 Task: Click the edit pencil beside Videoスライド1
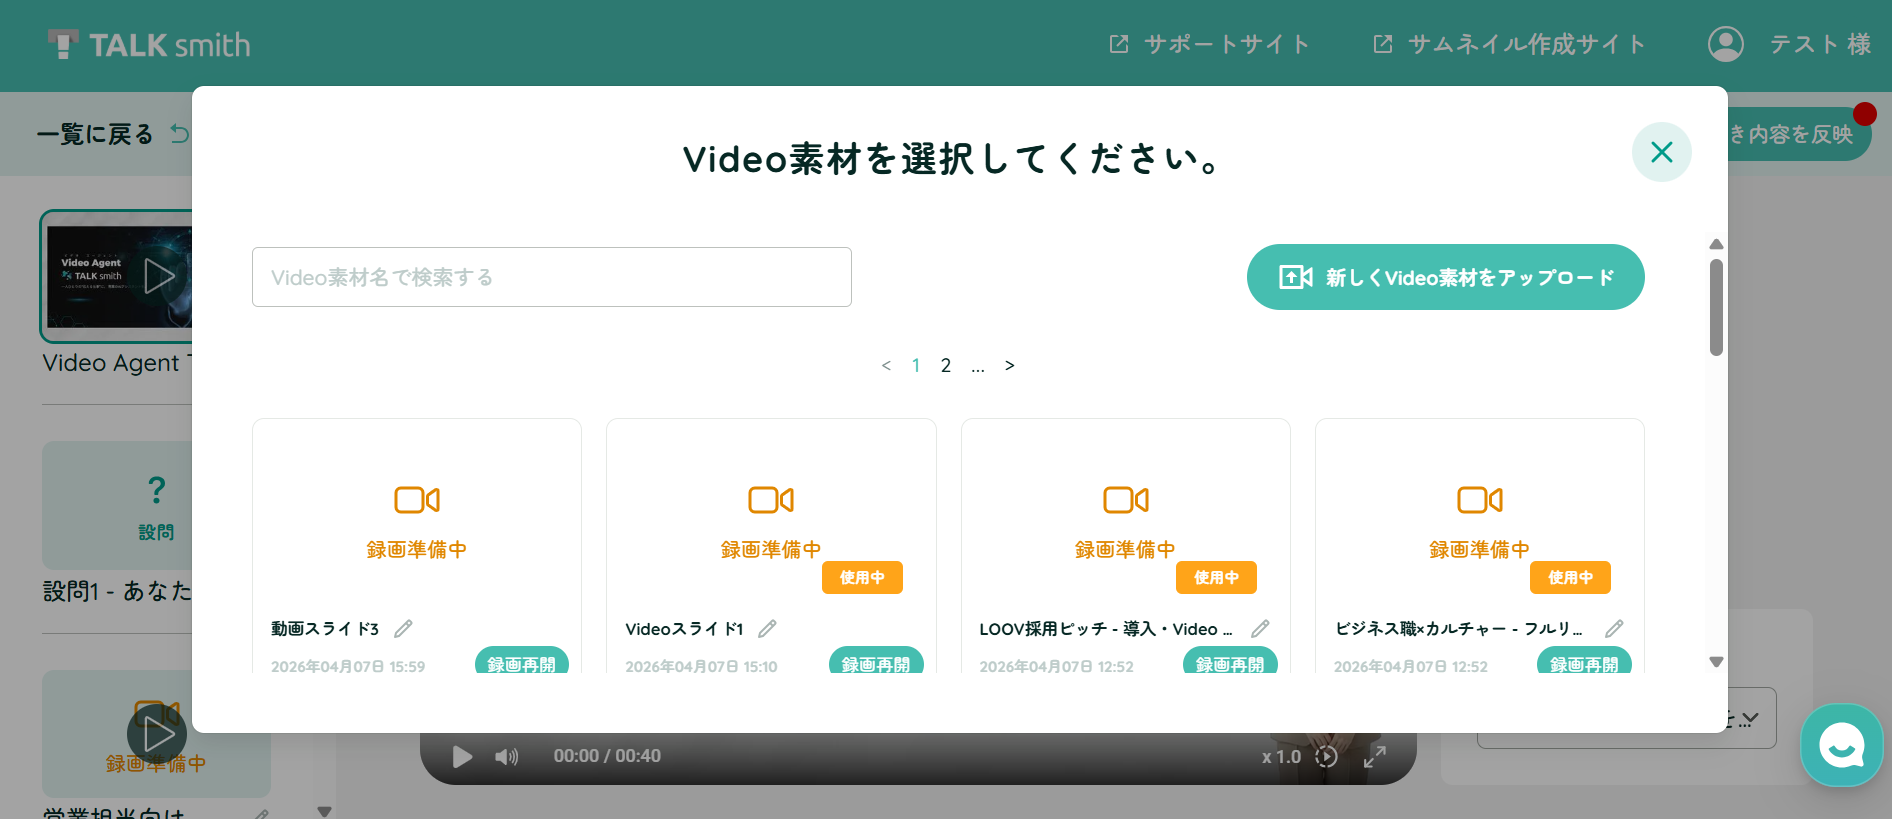point(767,629)
